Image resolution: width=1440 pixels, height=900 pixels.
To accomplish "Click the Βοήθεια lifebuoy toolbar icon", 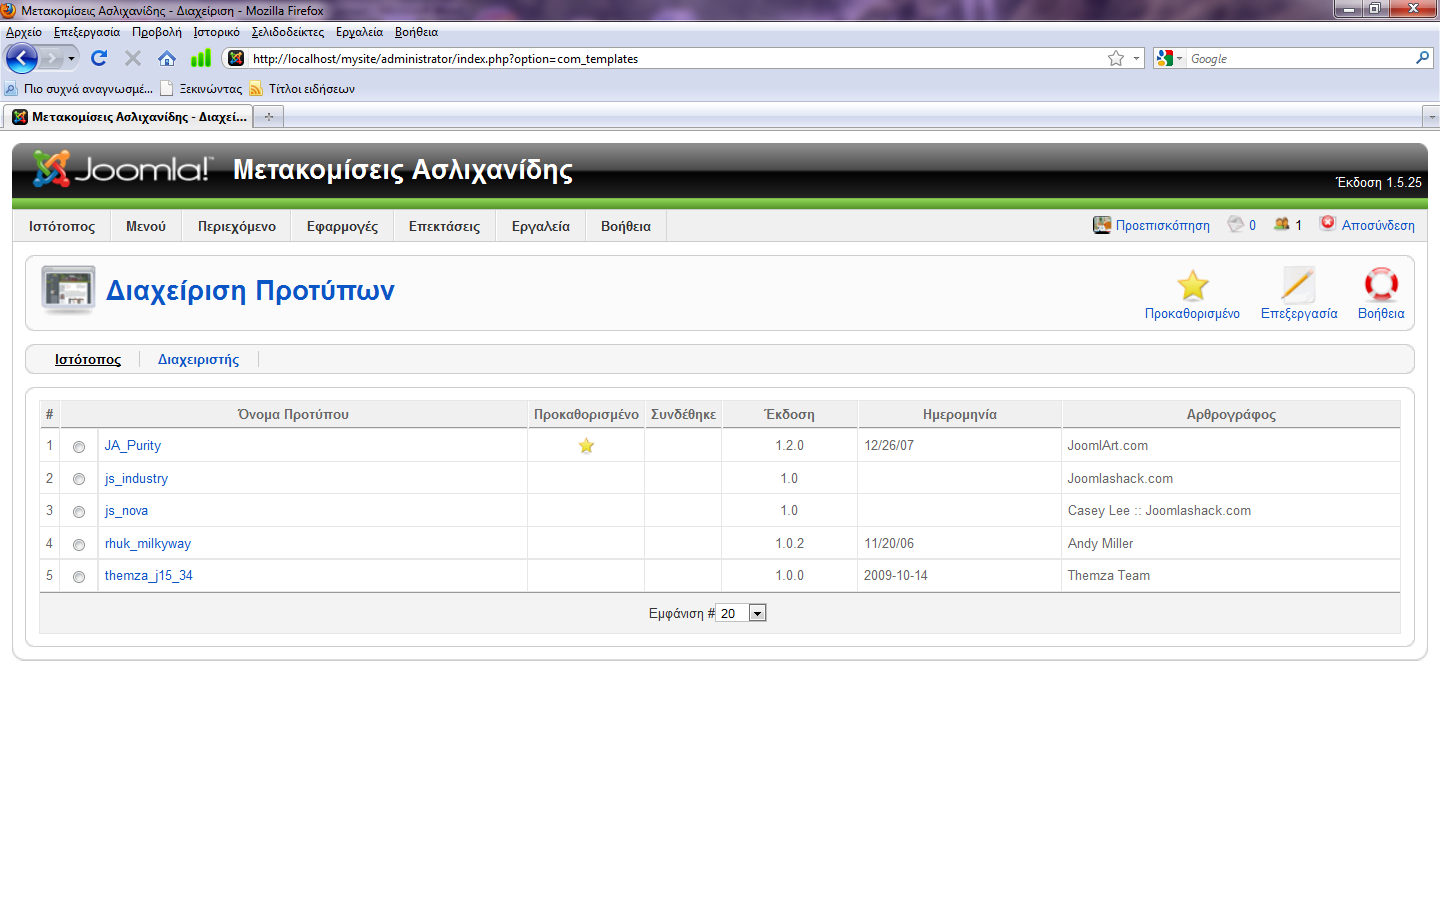I will 1381,286.
